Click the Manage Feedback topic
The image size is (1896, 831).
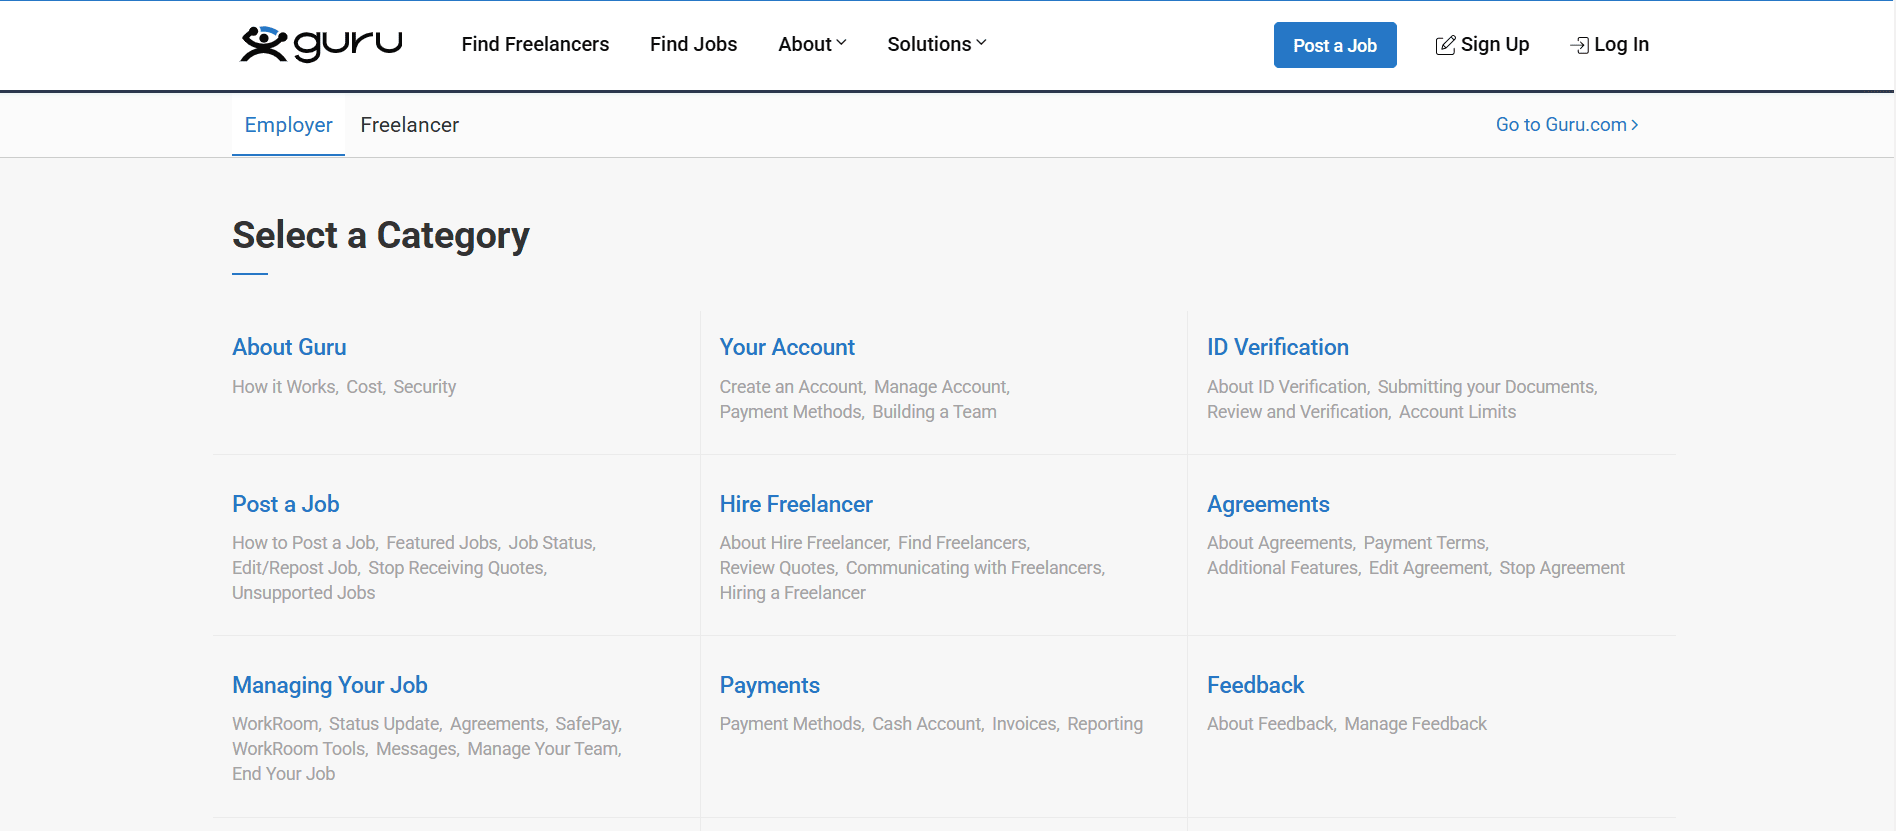coord(1415,724)
